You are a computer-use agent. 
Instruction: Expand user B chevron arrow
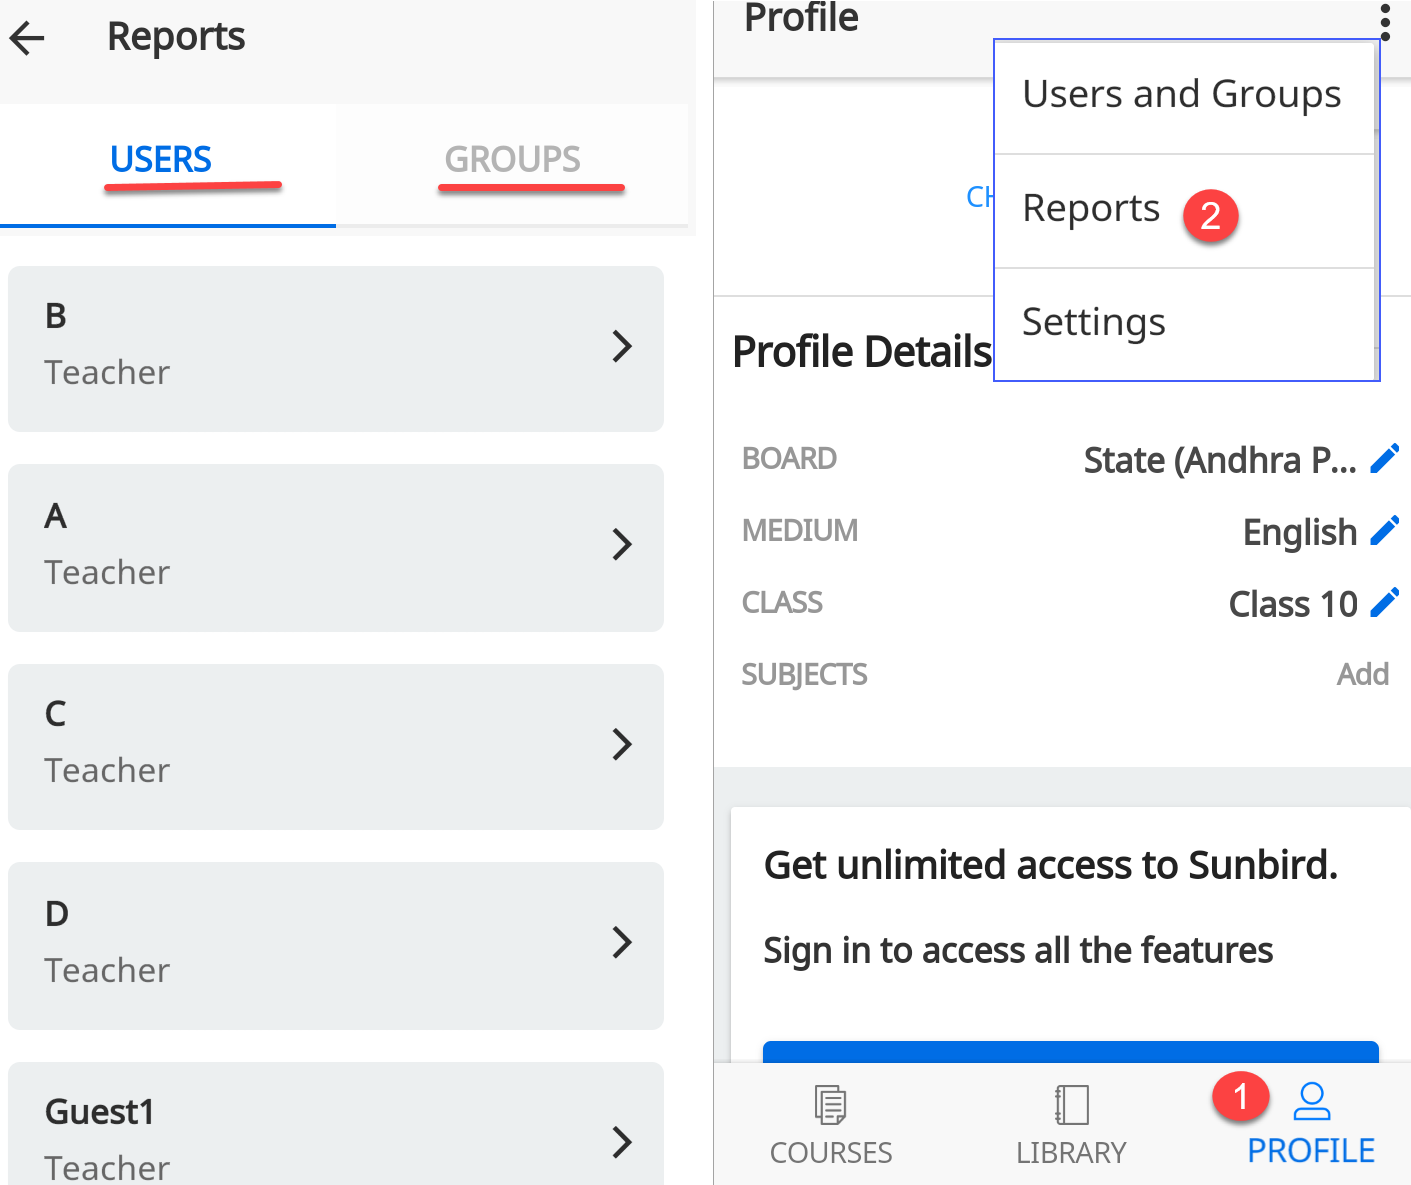coord(622,347)
